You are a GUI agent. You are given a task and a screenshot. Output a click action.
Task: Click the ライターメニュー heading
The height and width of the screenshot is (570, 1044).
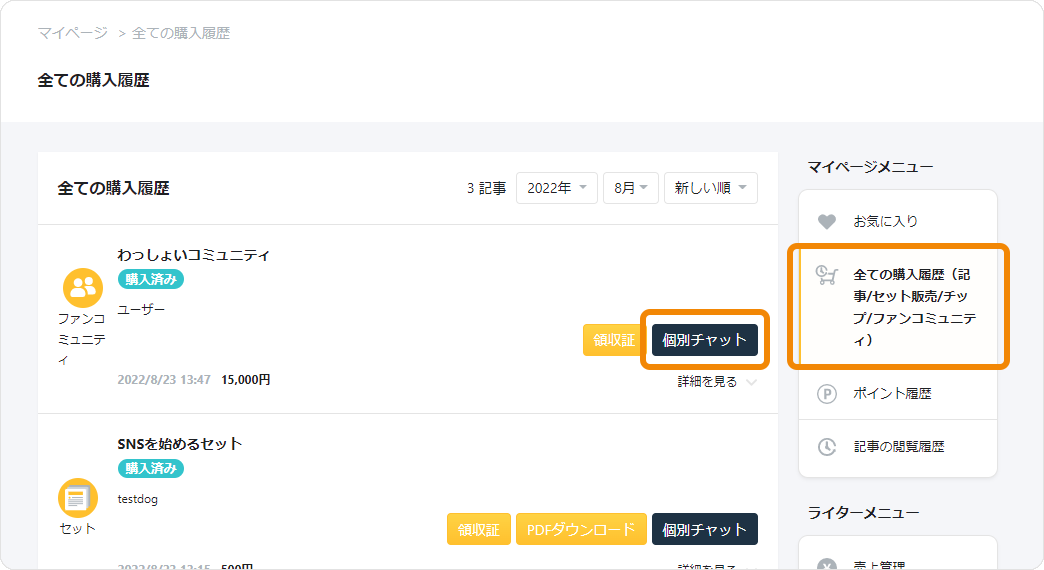(863, 513)
